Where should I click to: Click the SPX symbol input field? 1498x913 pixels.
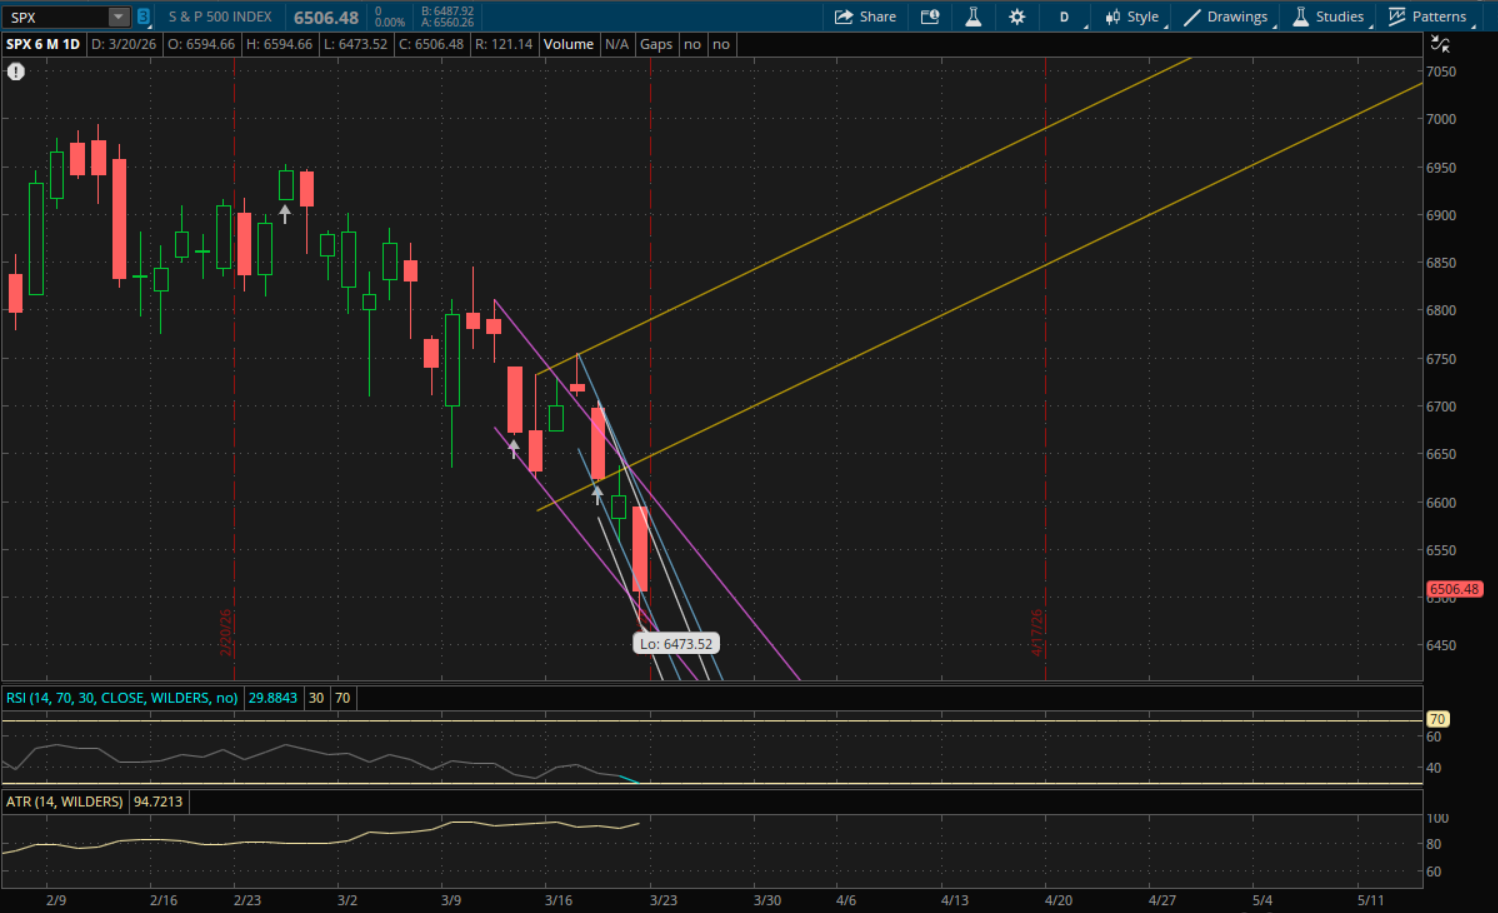tap(55, 17)
